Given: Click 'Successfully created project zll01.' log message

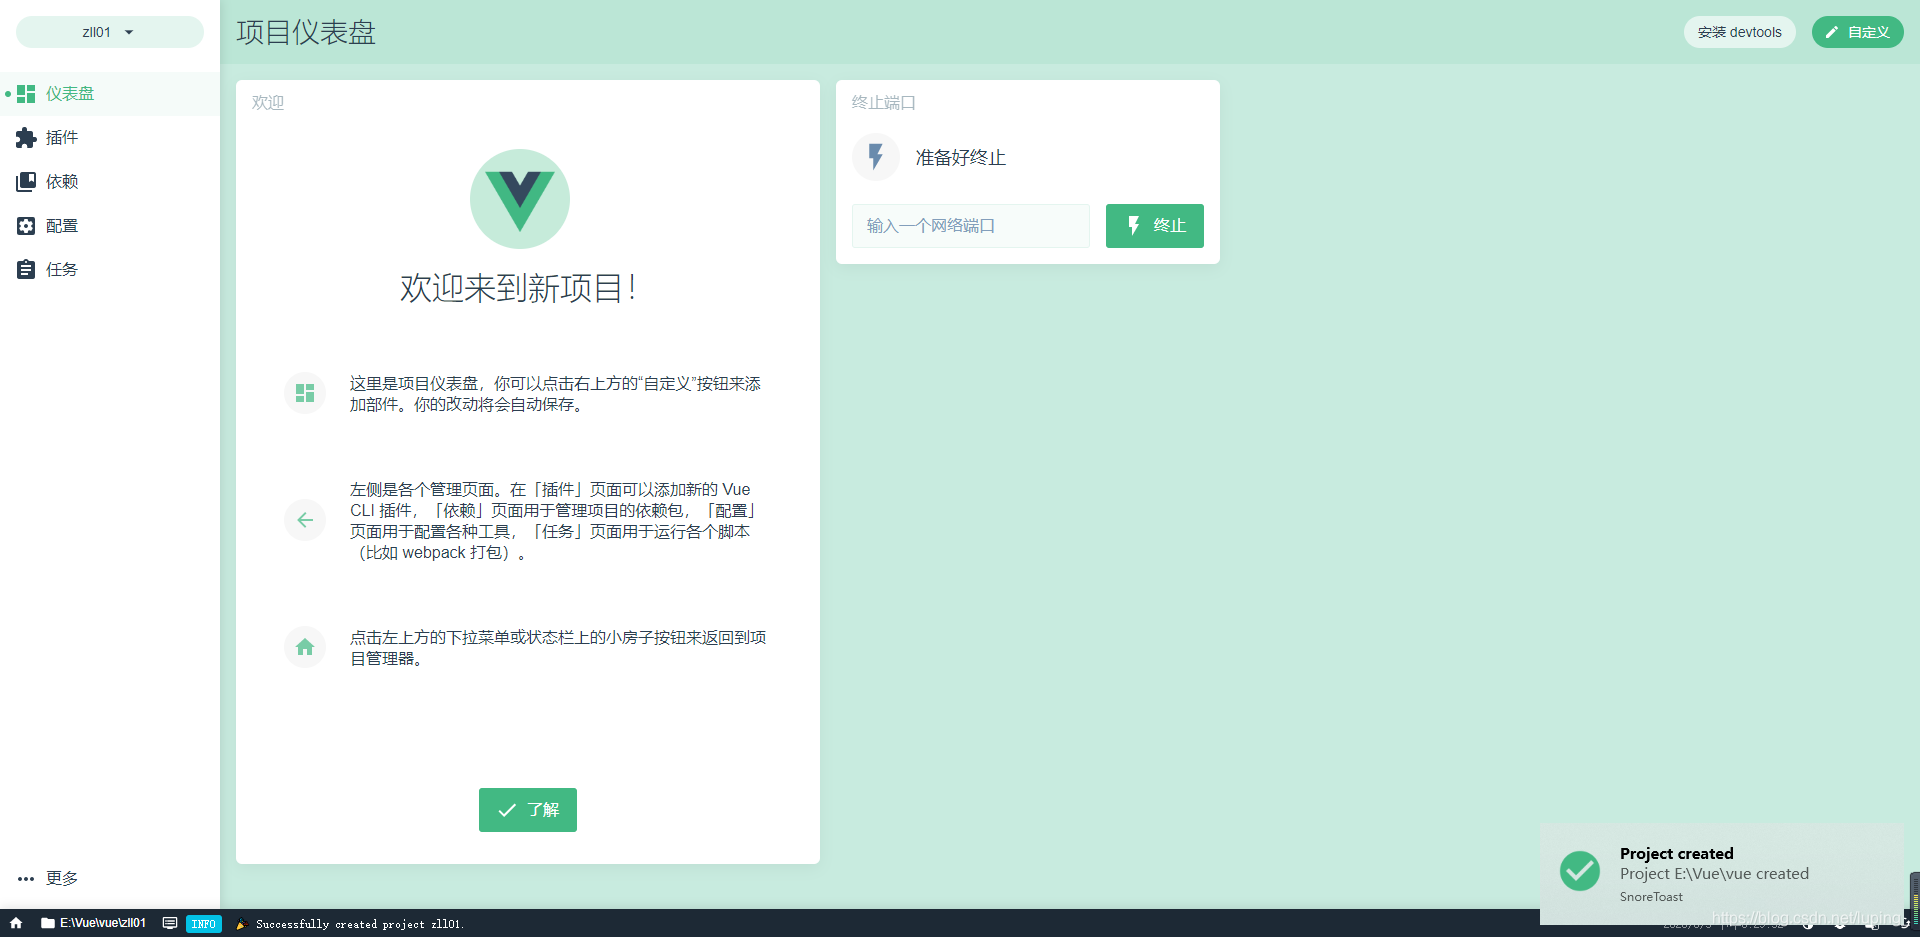Looking at the screenshot, I should 360,924.
